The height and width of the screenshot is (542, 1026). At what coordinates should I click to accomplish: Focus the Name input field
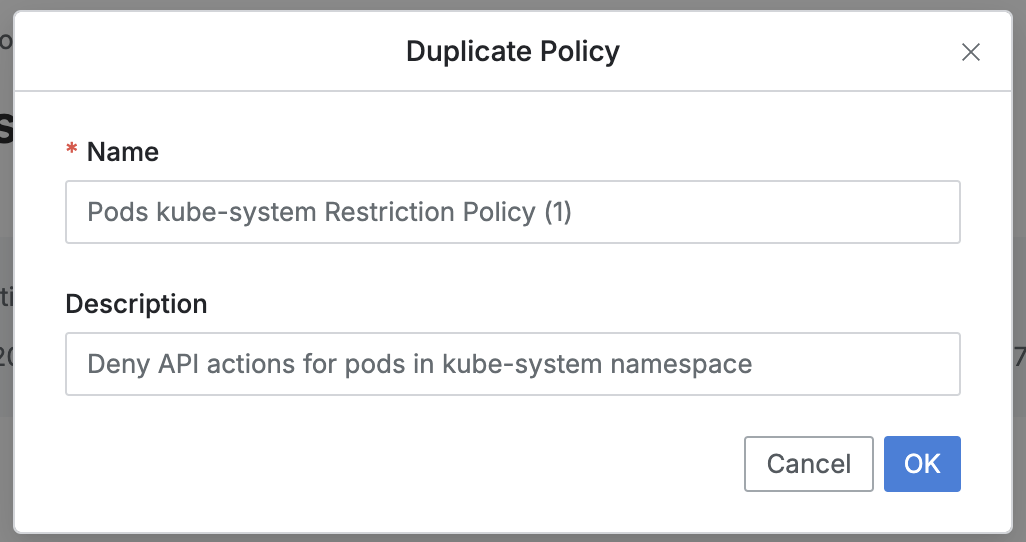coord(512,212)
